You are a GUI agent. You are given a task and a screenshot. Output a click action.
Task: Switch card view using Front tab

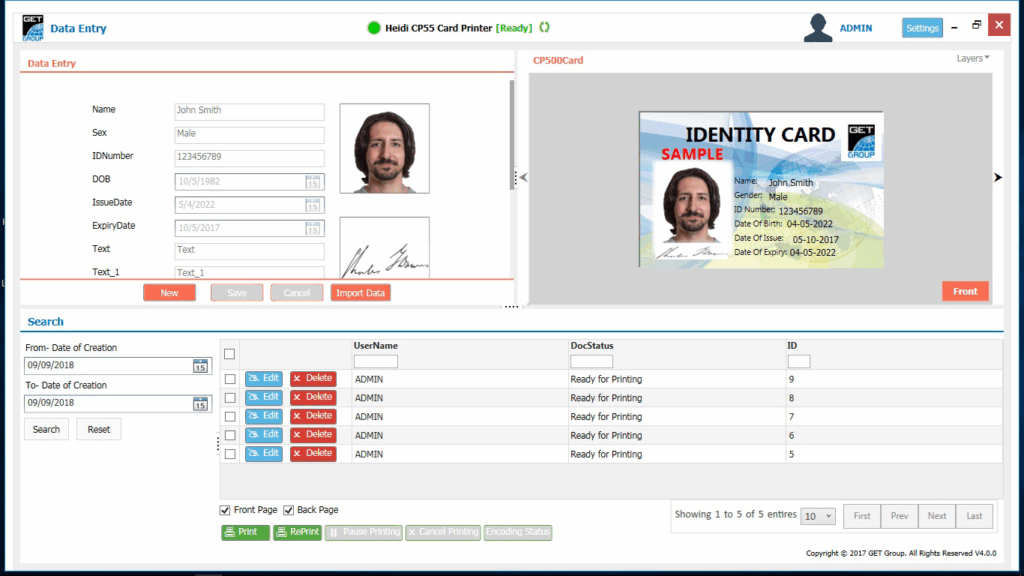[965, 291]
